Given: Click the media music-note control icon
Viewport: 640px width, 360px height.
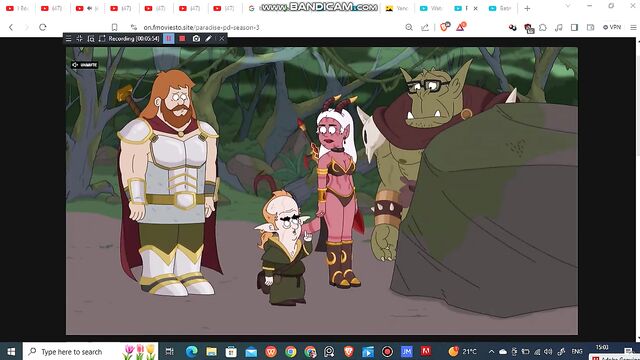Looking at the screenshot, I should tap(558, 27).
